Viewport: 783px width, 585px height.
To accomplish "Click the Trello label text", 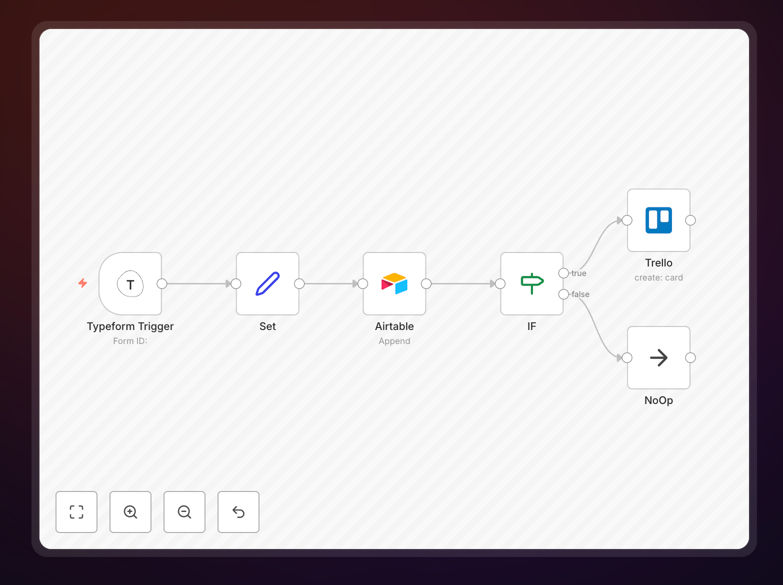I will coord(659,263).
